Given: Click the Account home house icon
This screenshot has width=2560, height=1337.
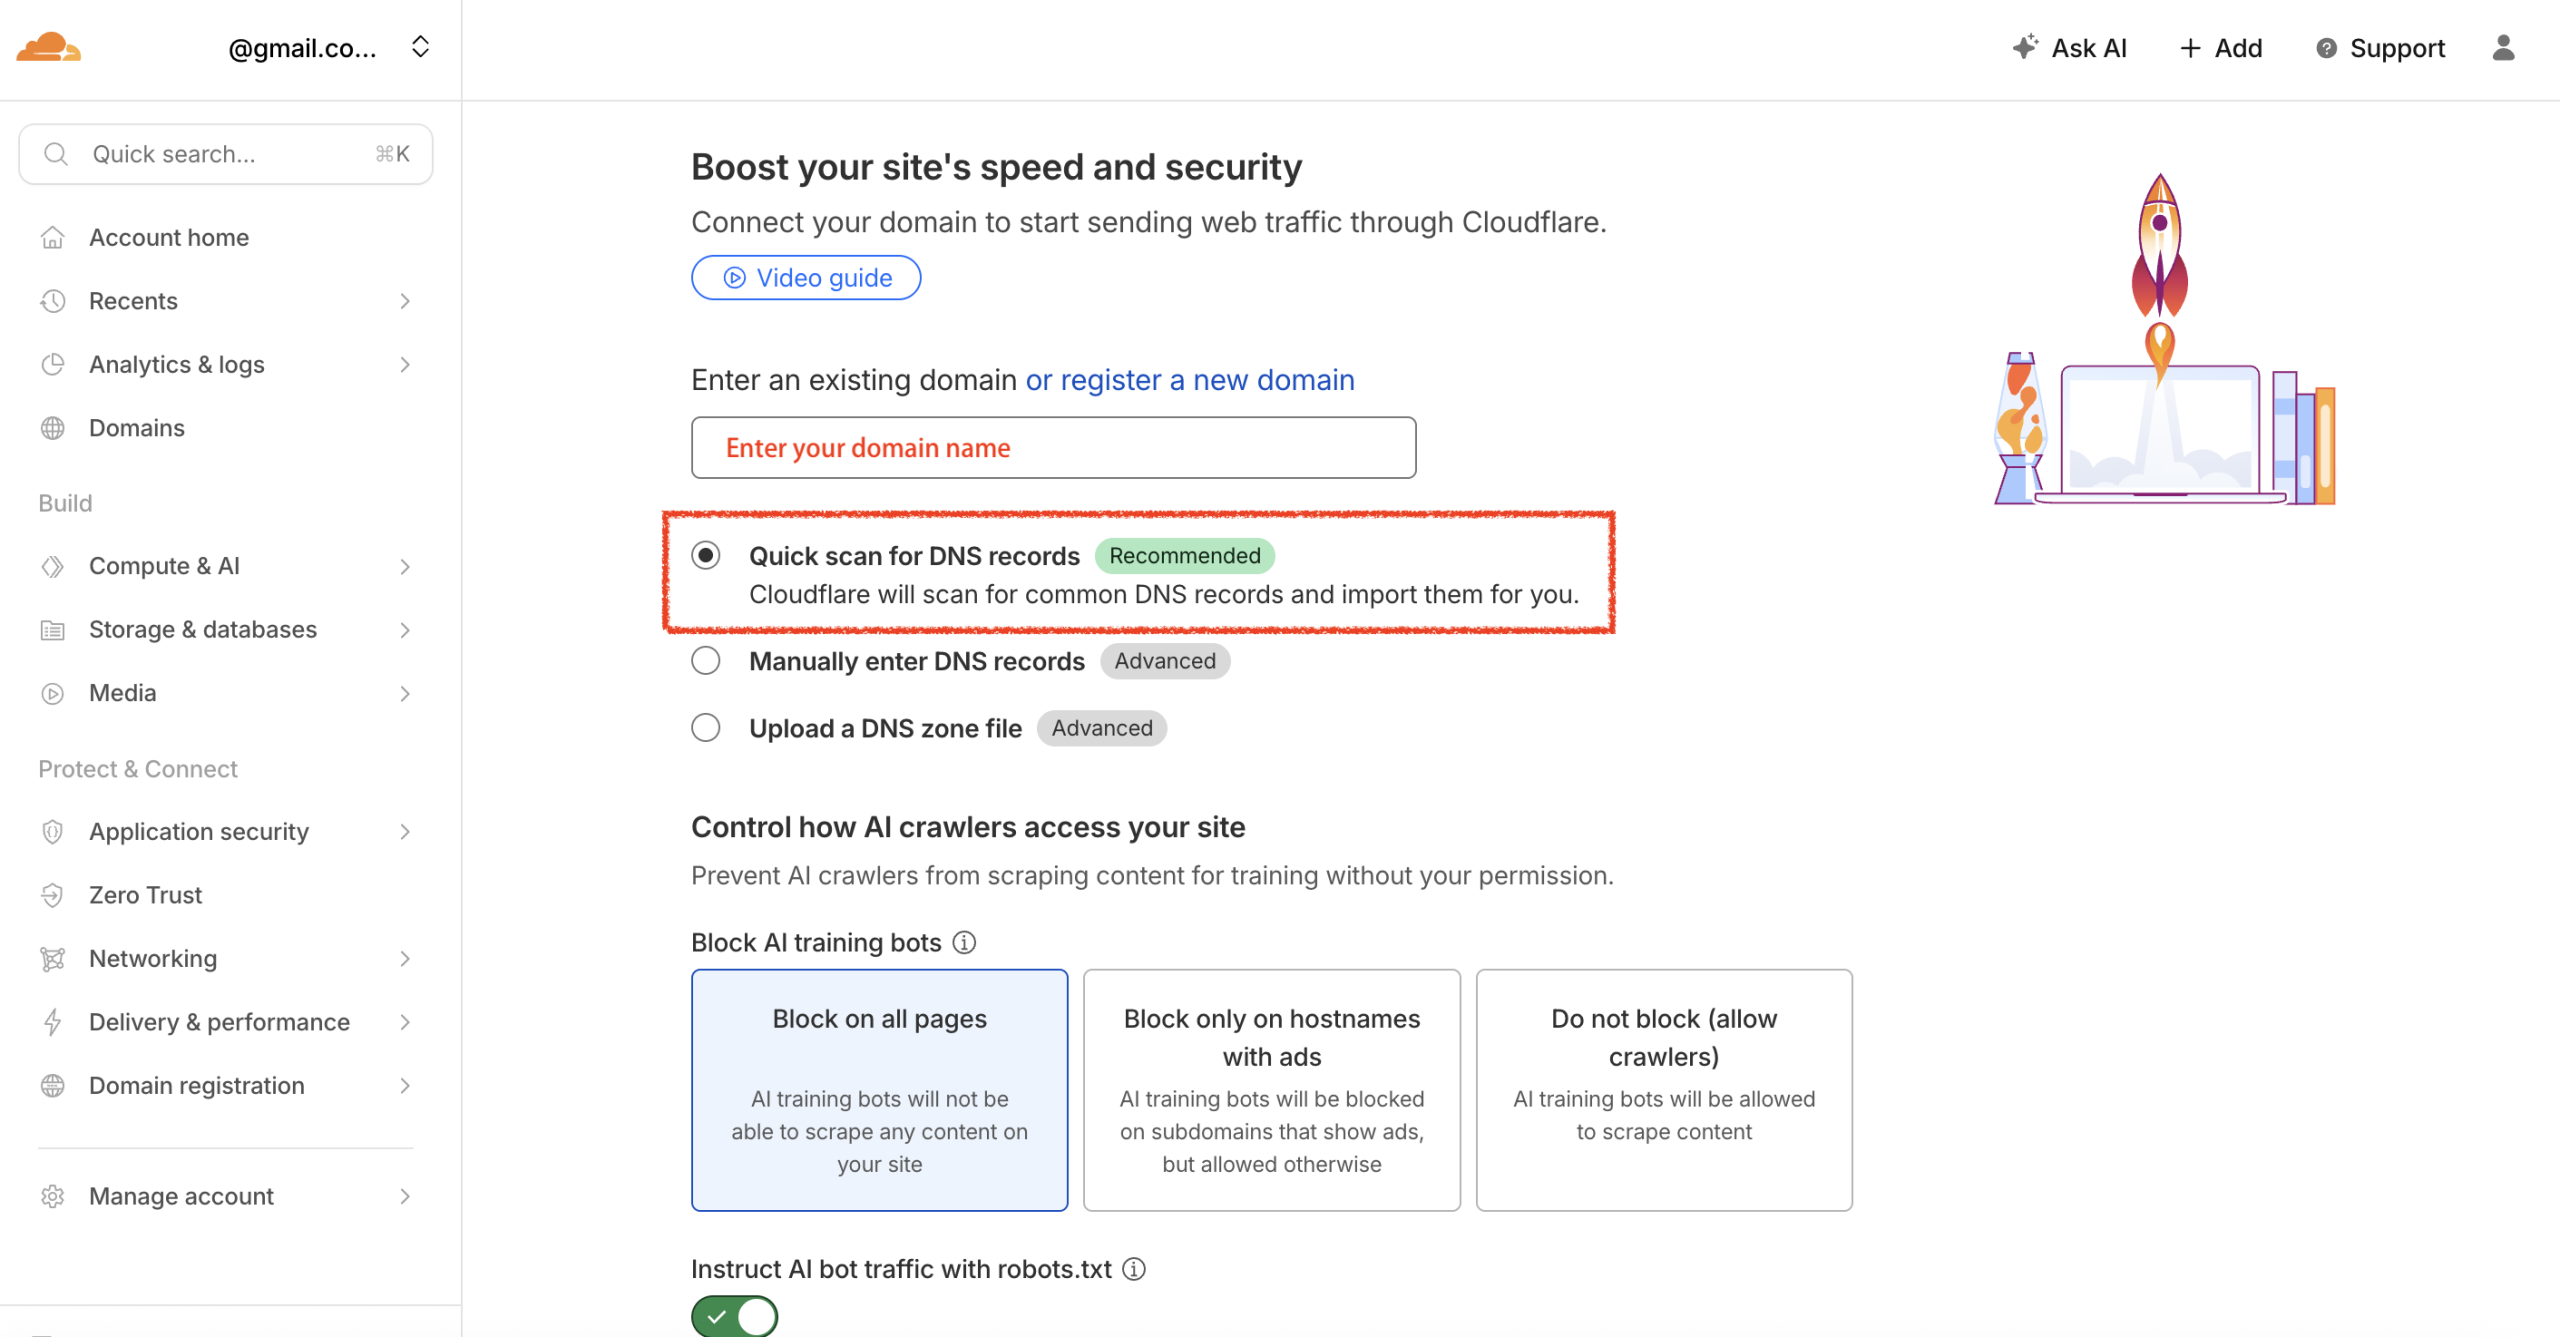Looking at the screenshot, I should [53, 238].
